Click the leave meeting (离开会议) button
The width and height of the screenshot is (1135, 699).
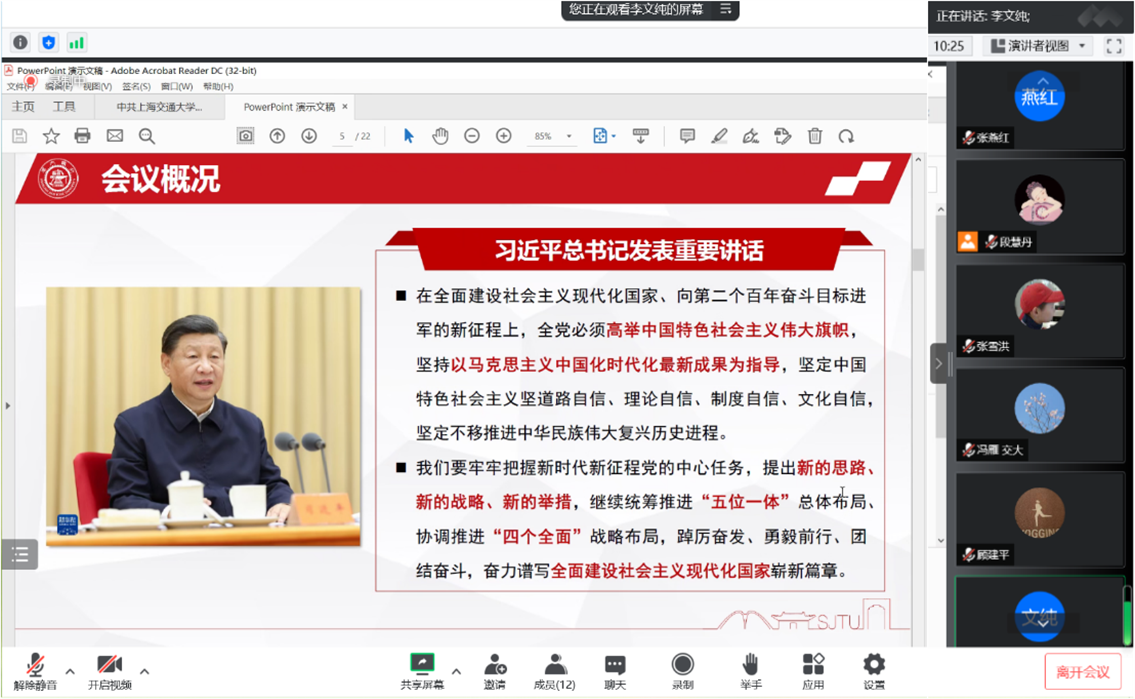coord(1082,672)
